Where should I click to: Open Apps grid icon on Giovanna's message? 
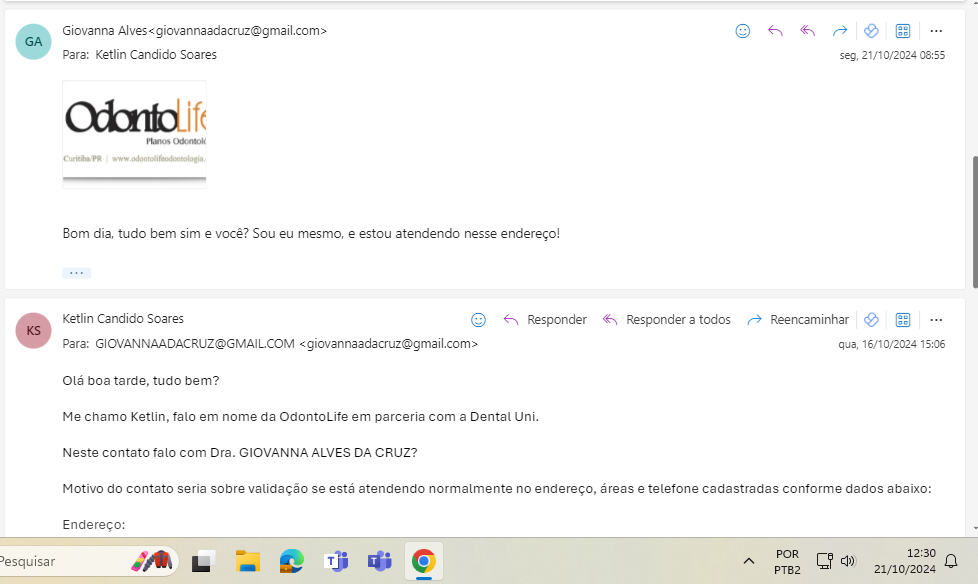tap(903, 31)
